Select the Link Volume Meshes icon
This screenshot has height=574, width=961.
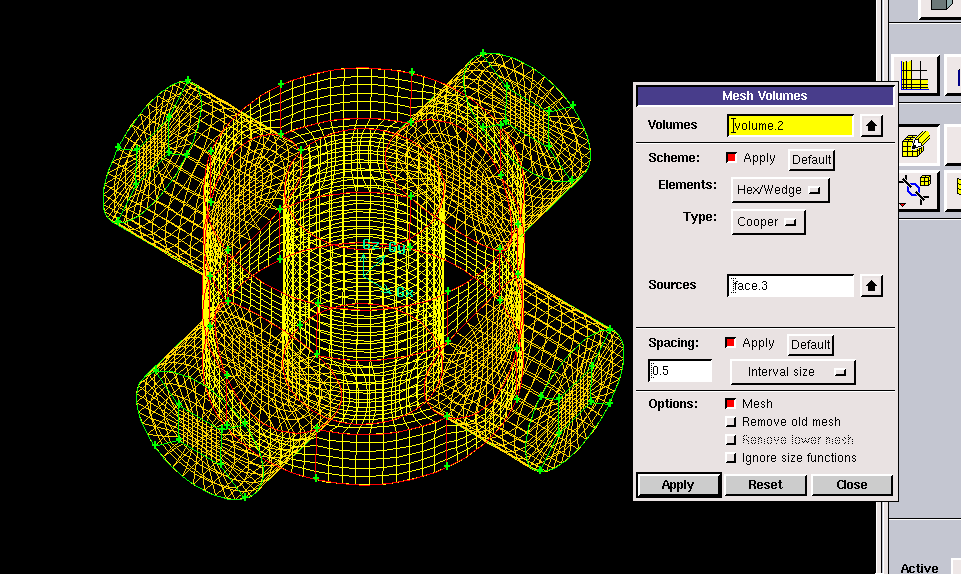[916, 188]
